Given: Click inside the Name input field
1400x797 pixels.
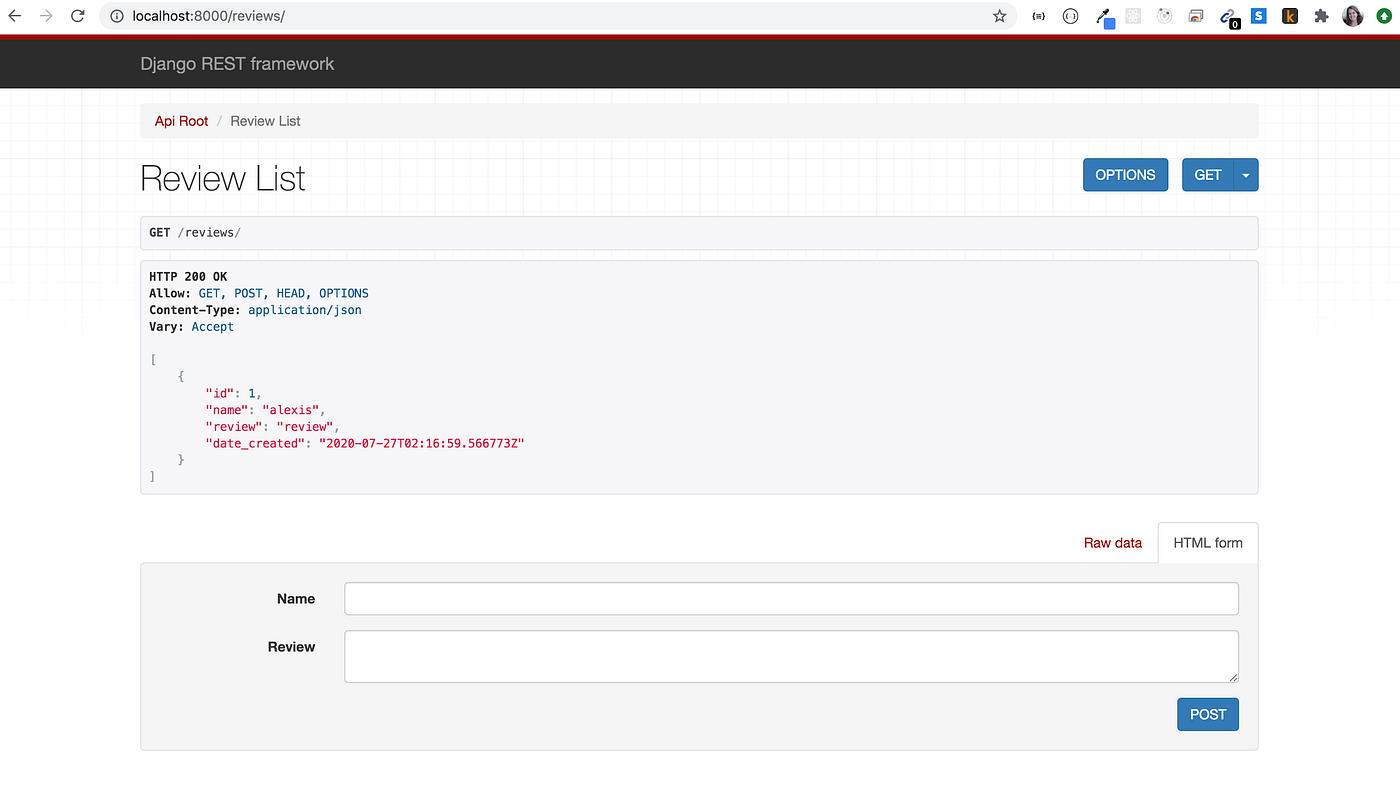Looking at the screenshot, I should coord(790,598).
